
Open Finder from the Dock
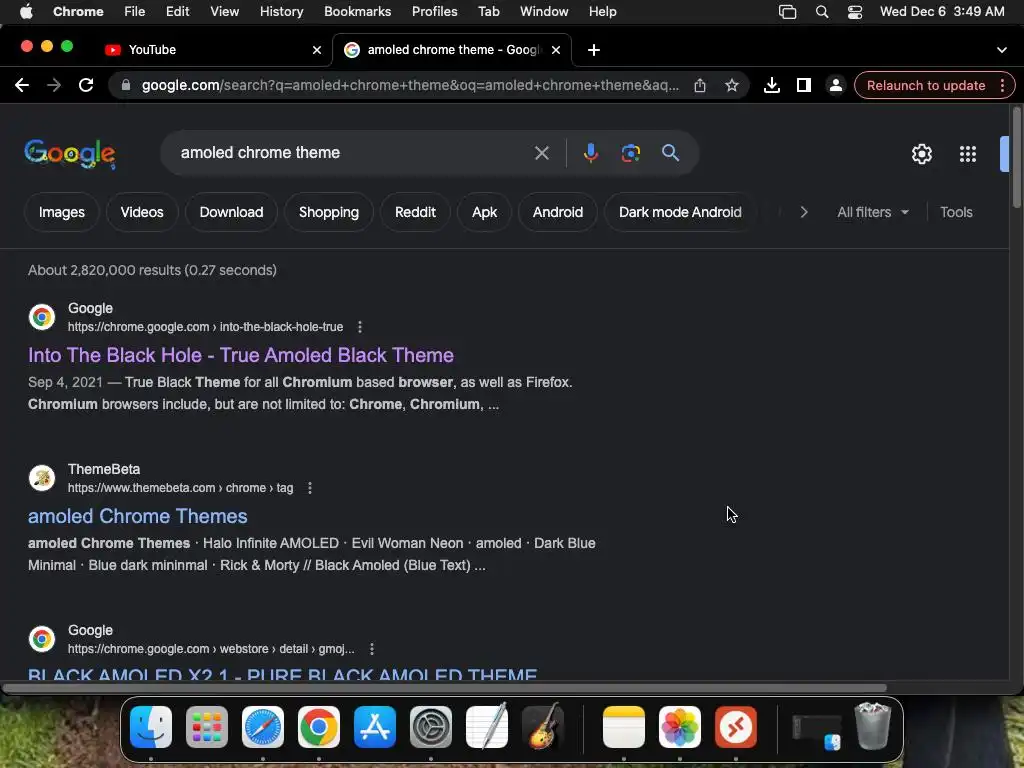[x=151, y=727]
